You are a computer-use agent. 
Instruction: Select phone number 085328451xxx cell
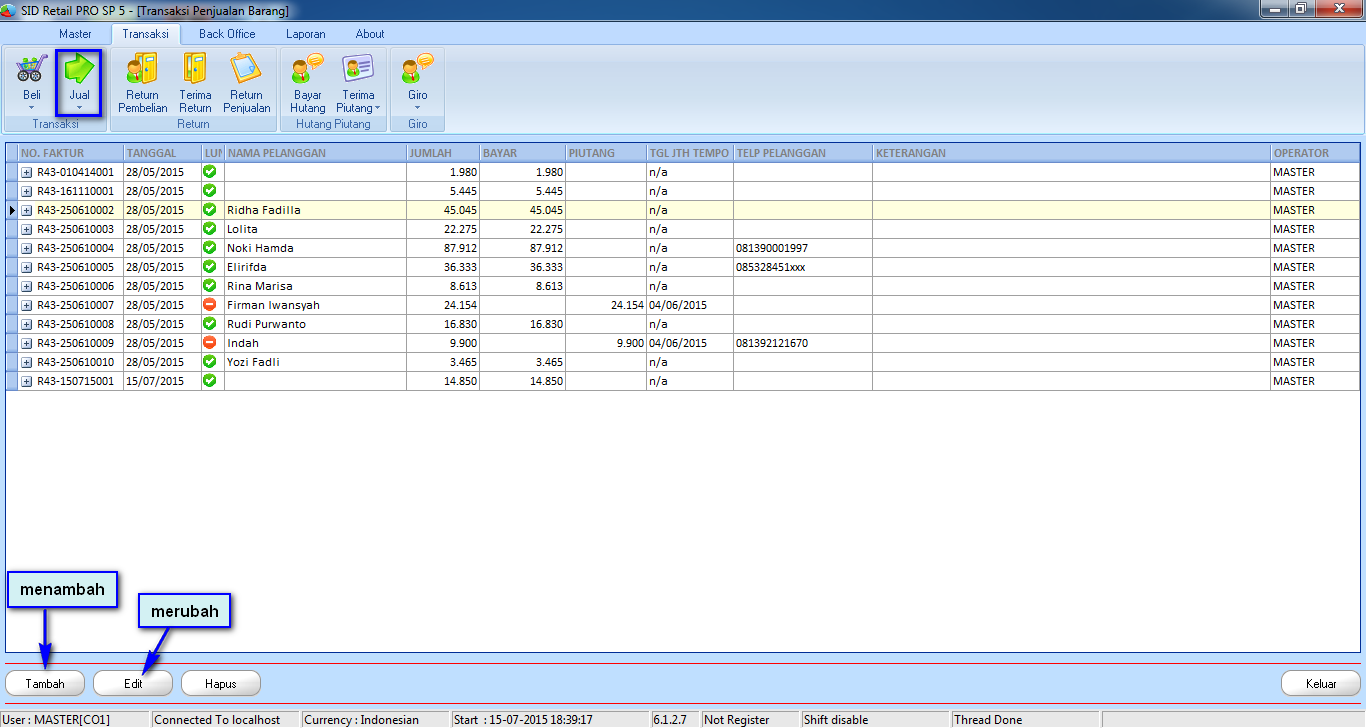tap(803, 267)
